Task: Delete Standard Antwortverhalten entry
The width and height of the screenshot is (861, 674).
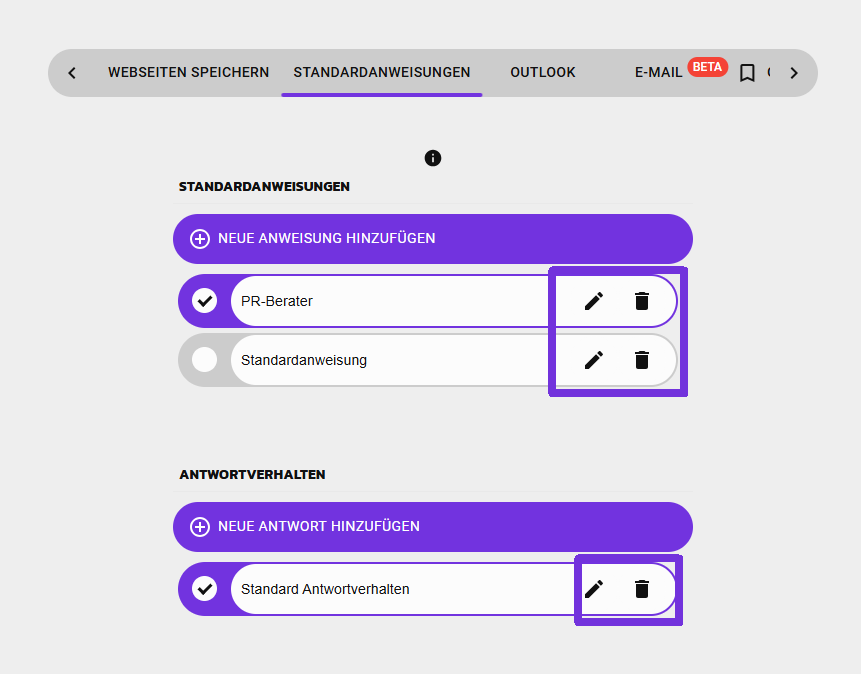Action: point(642,589)
